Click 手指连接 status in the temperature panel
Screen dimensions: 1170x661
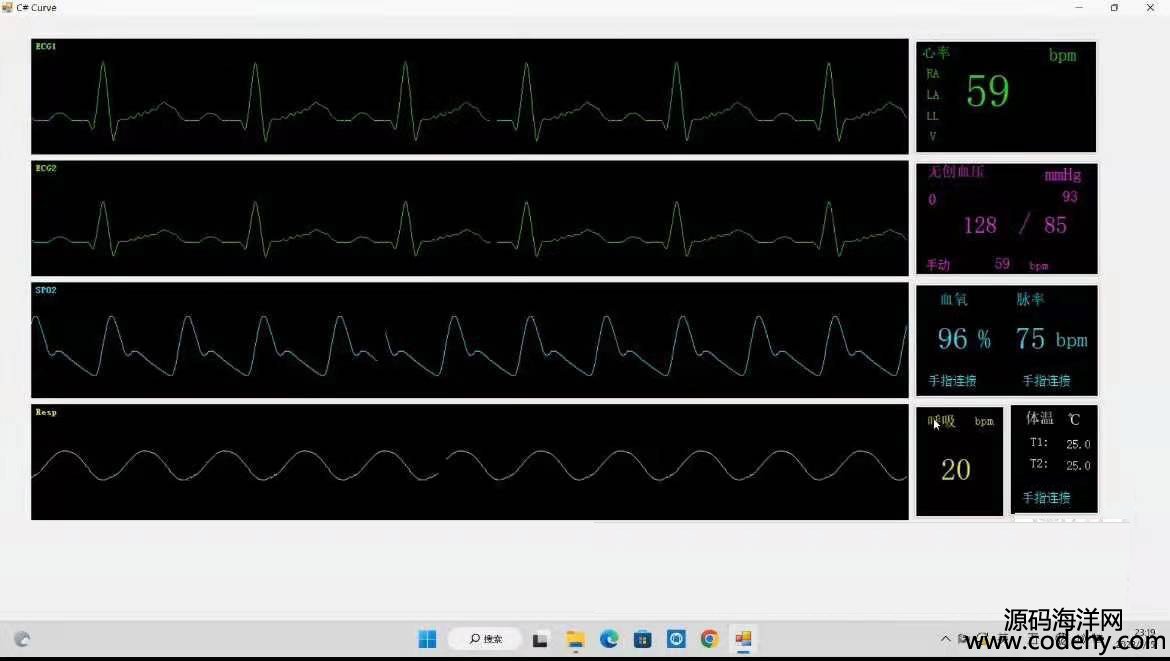pyautogui.click(x=1046, y=498)
